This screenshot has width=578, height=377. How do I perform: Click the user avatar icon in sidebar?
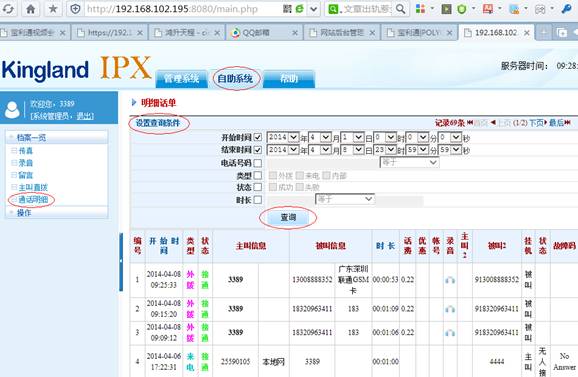point(12,110)
